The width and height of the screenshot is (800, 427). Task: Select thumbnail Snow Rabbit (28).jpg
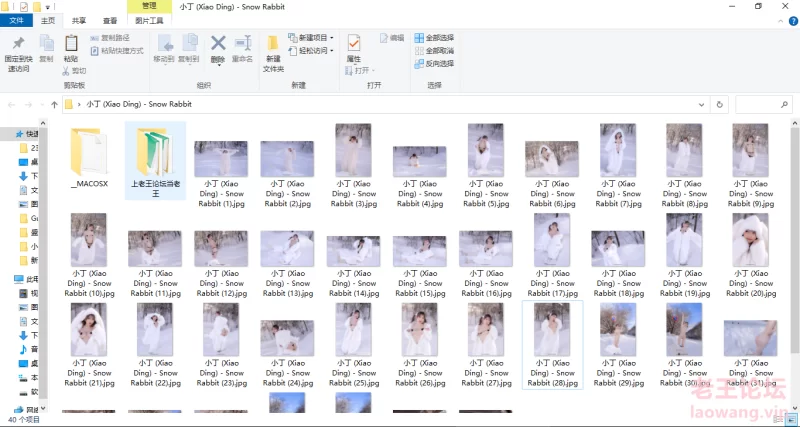tap(552, 330)
